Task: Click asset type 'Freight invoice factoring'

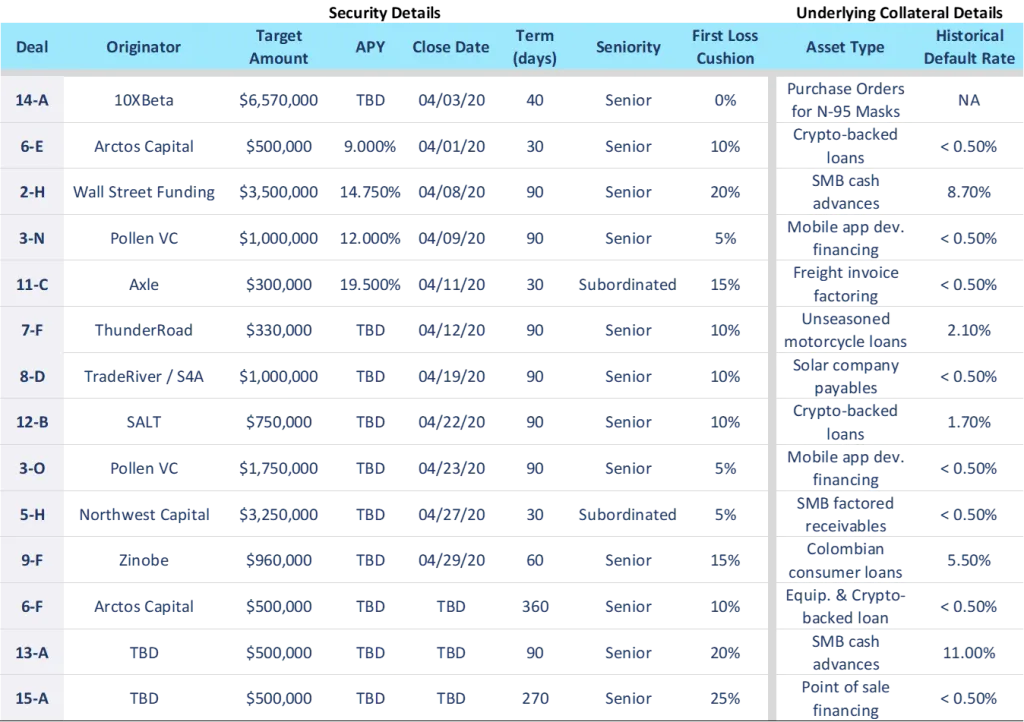Action: click(846, 284)
